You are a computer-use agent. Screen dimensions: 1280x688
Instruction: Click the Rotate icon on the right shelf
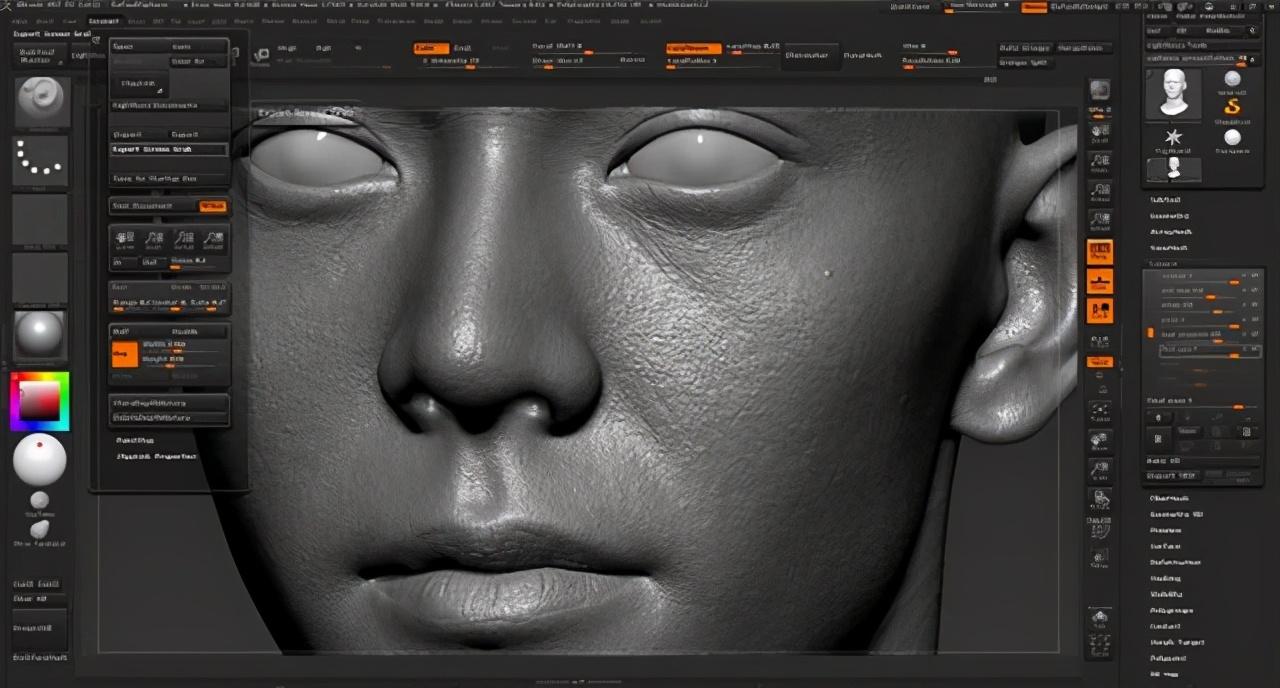point(1099,498)
